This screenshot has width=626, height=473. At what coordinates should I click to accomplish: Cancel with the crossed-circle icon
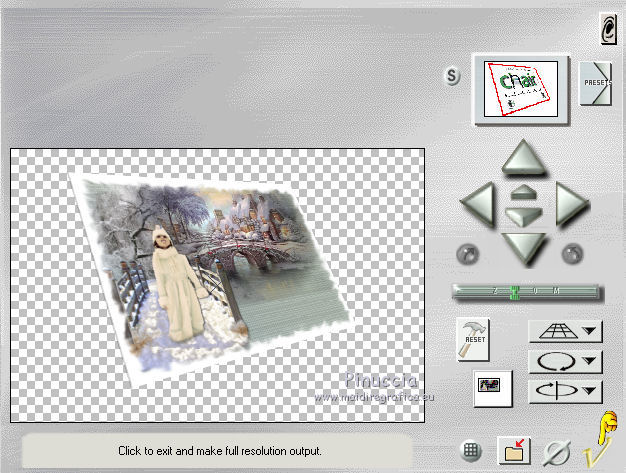point(557,453)
